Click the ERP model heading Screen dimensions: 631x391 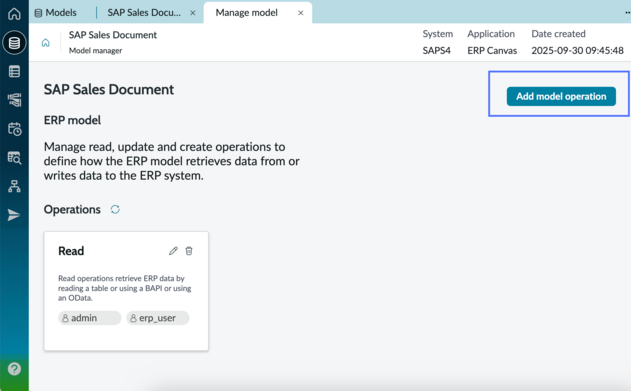pyautogui.click(x=72, y=120)
